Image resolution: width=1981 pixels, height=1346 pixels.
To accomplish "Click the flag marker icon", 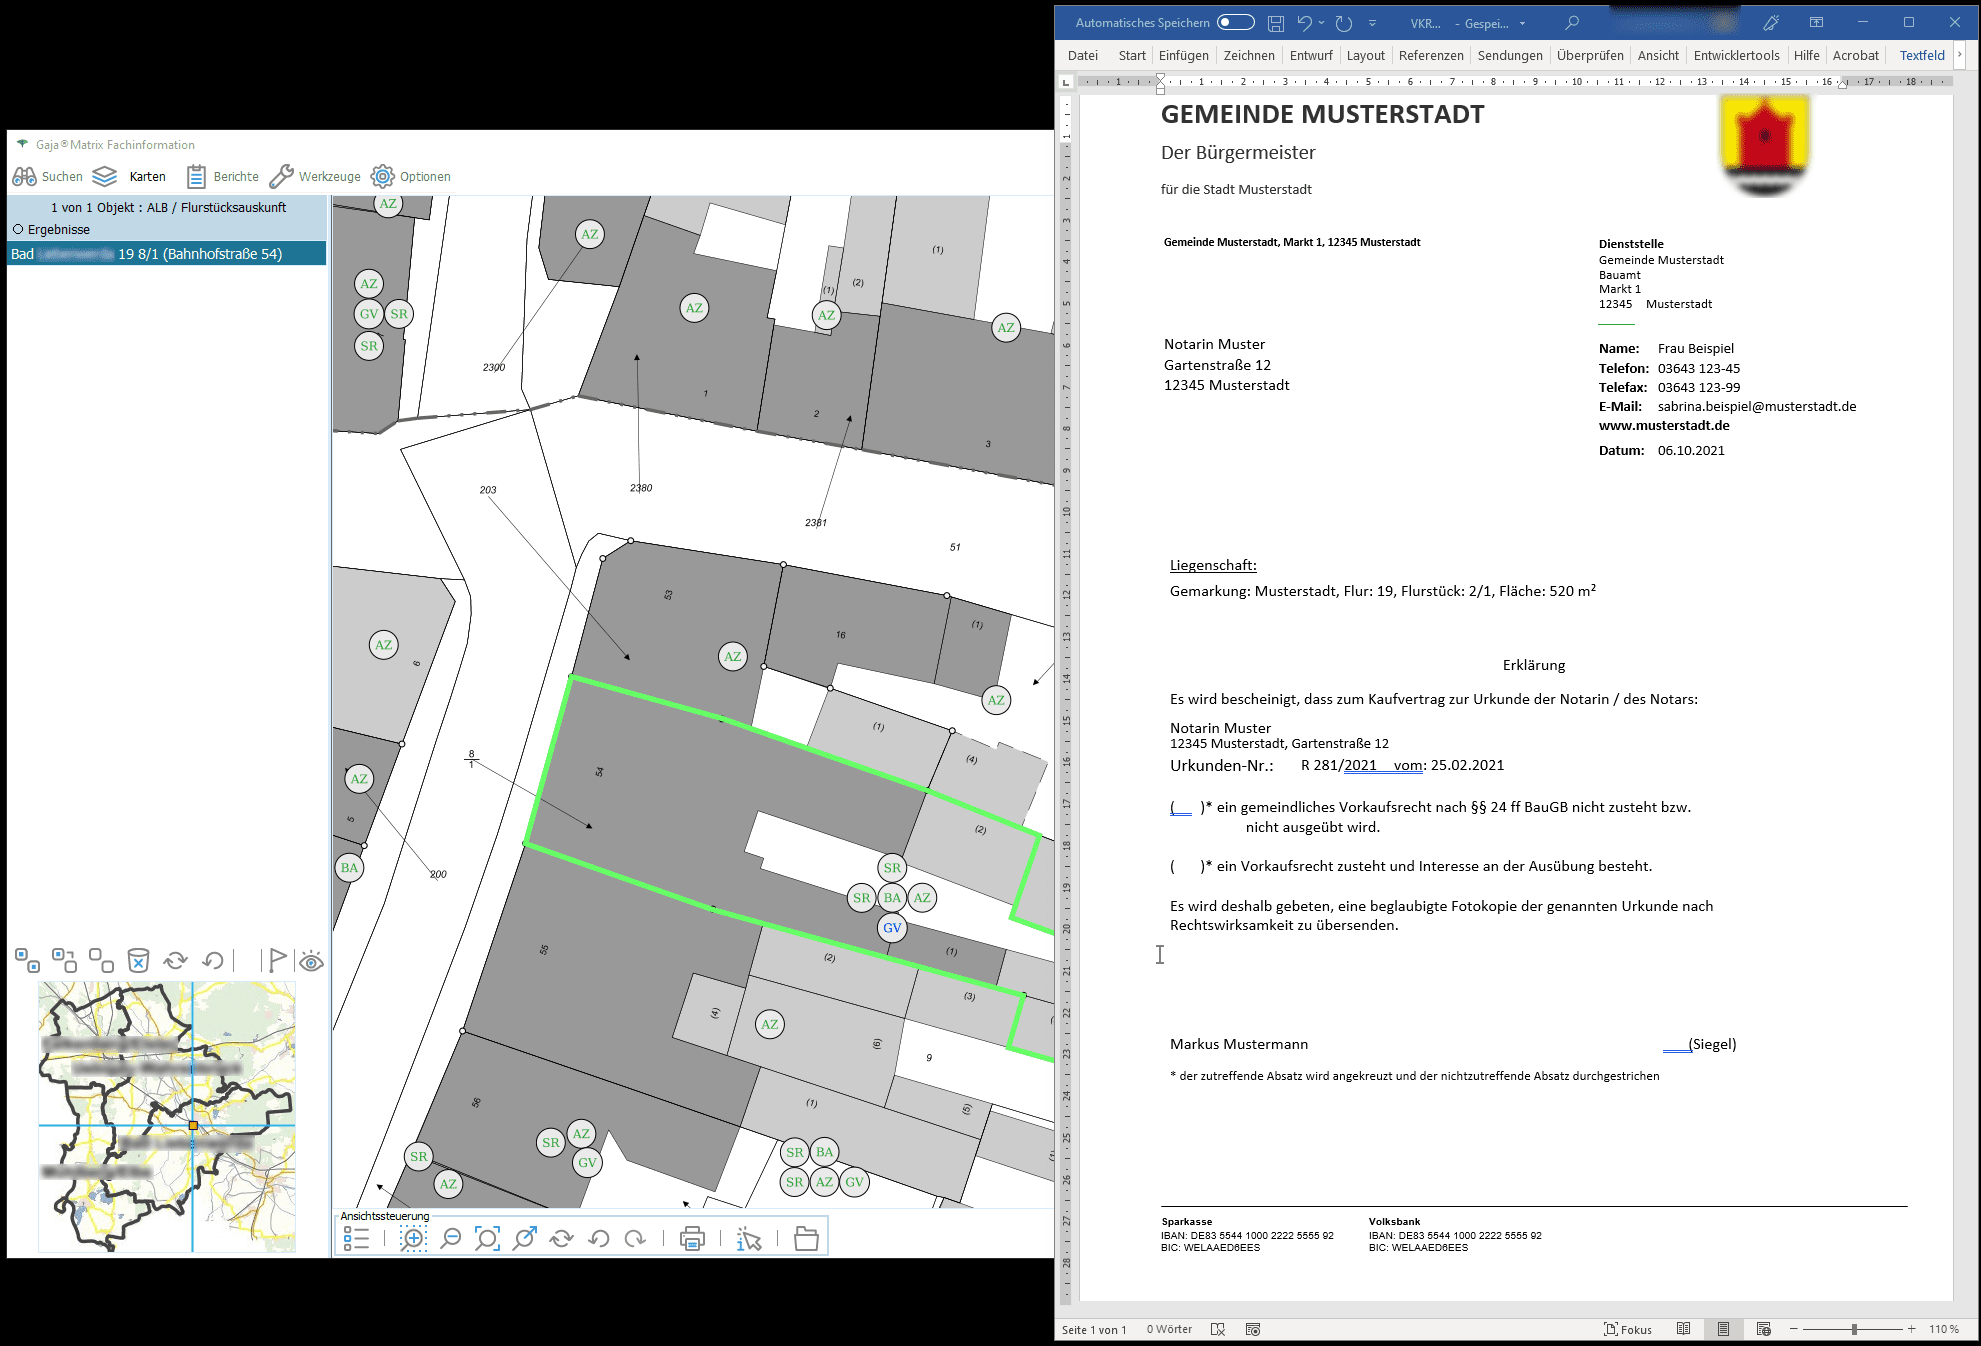I will (x=276, y=961).
